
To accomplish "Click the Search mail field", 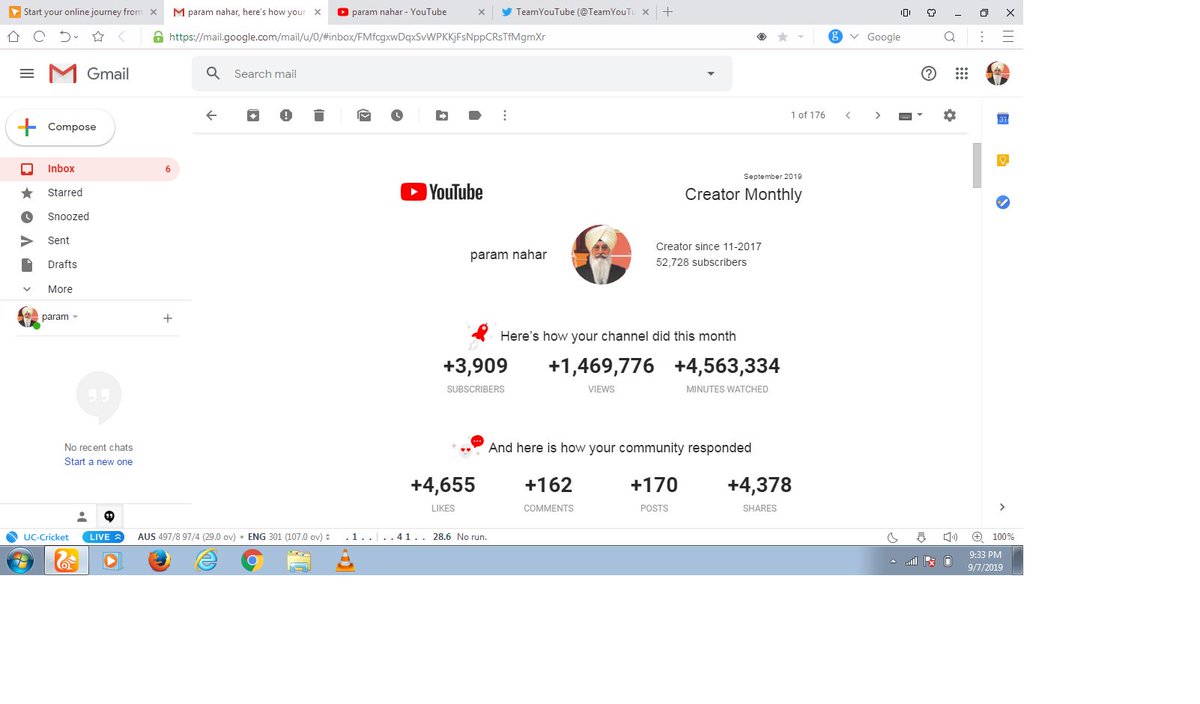I will pos(462,74).
